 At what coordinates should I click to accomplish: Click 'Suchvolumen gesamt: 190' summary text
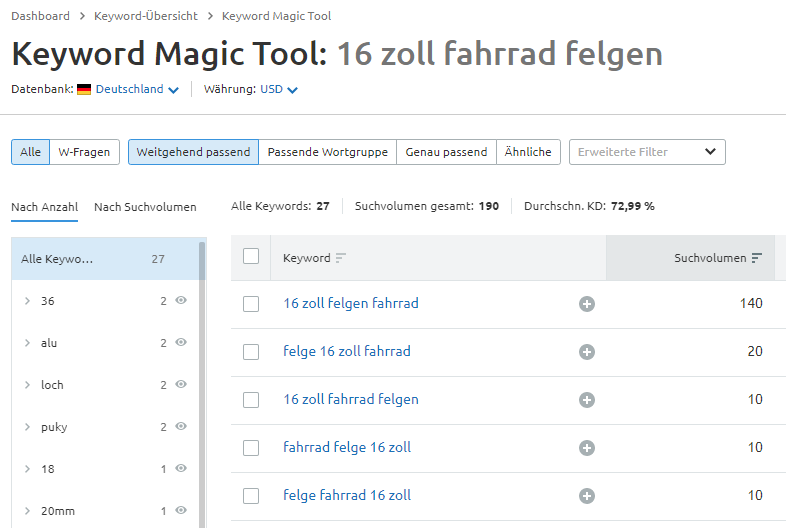pyautogui.click(x=427, y=206)
